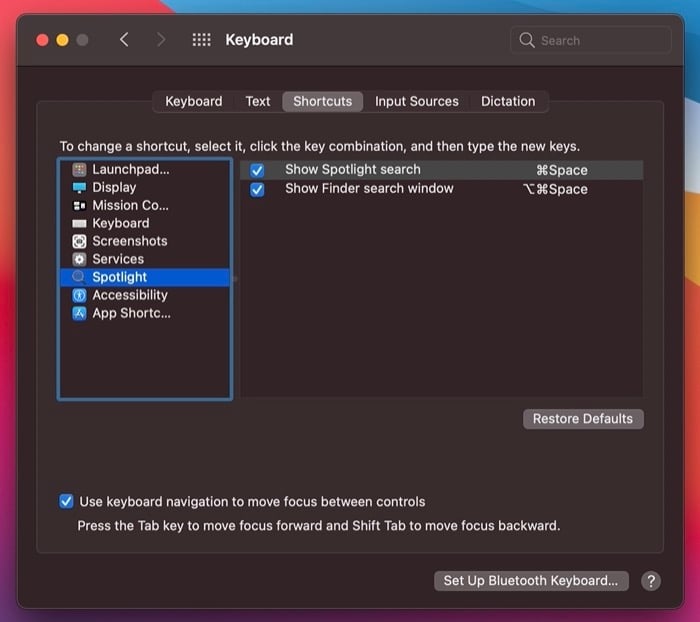Click the Screenshots icon in the list
The image size is (700, 622).
coord(79,241)
